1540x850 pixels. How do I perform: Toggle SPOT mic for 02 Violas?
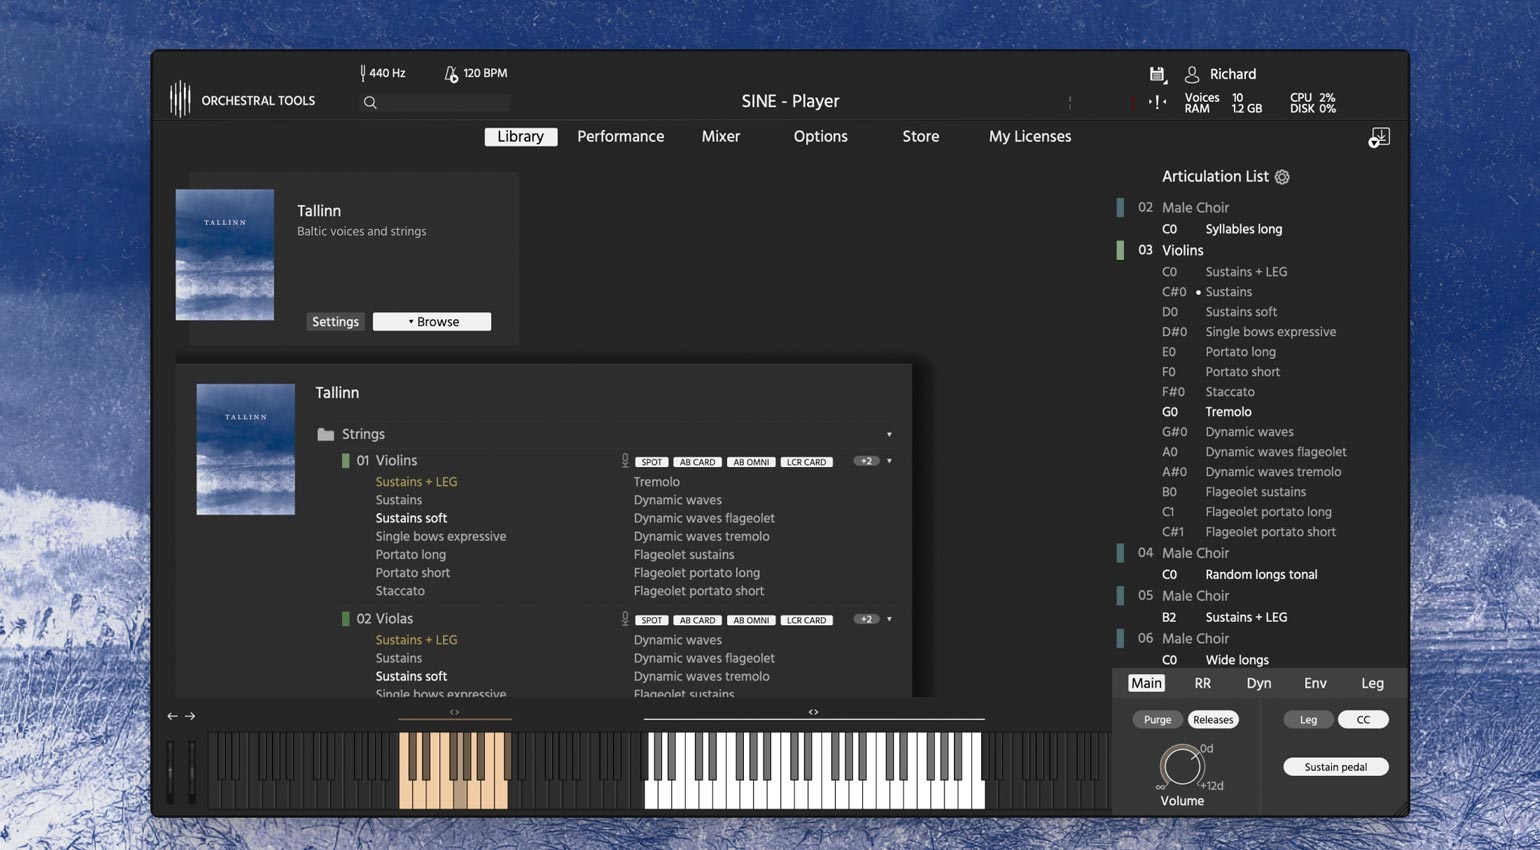pos(651,620)
